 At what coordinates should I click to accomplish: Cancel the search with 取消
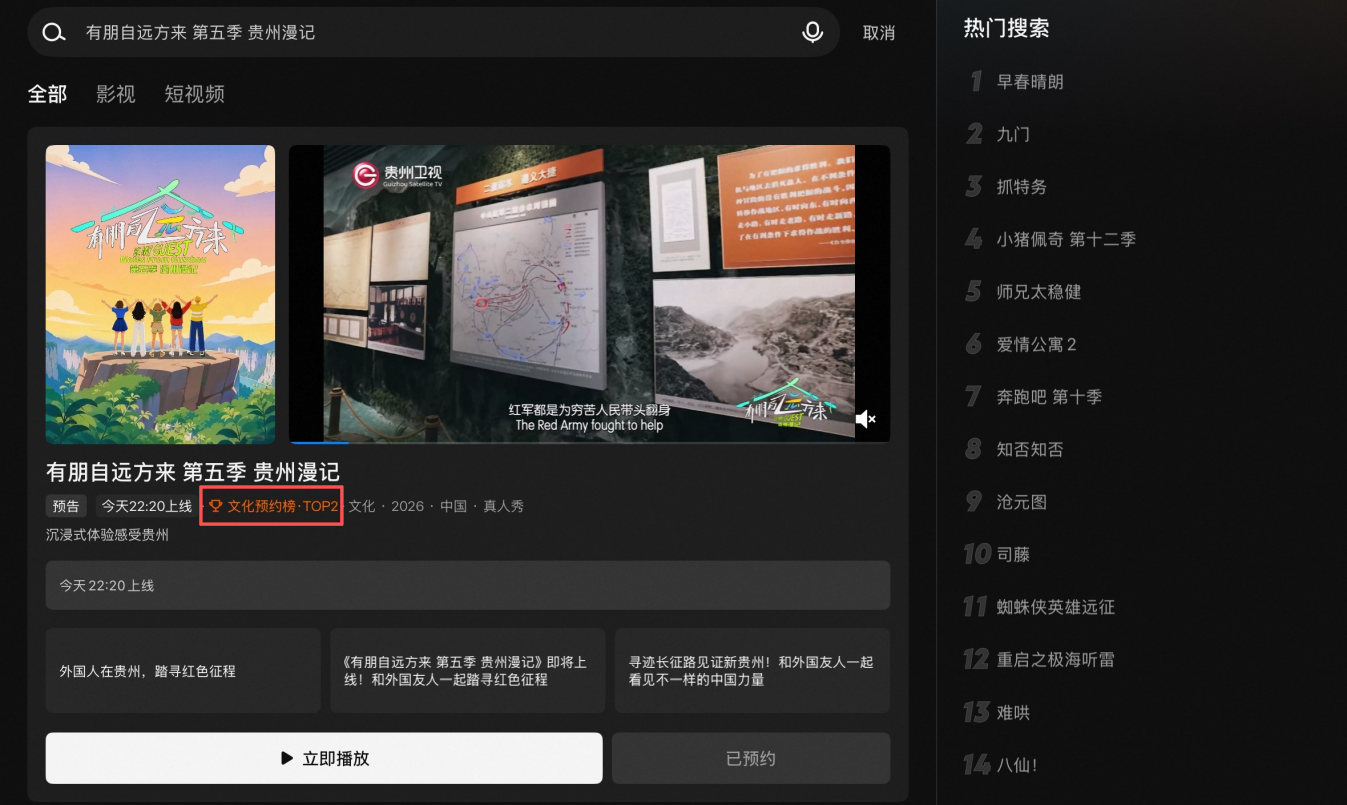point(879,33)
